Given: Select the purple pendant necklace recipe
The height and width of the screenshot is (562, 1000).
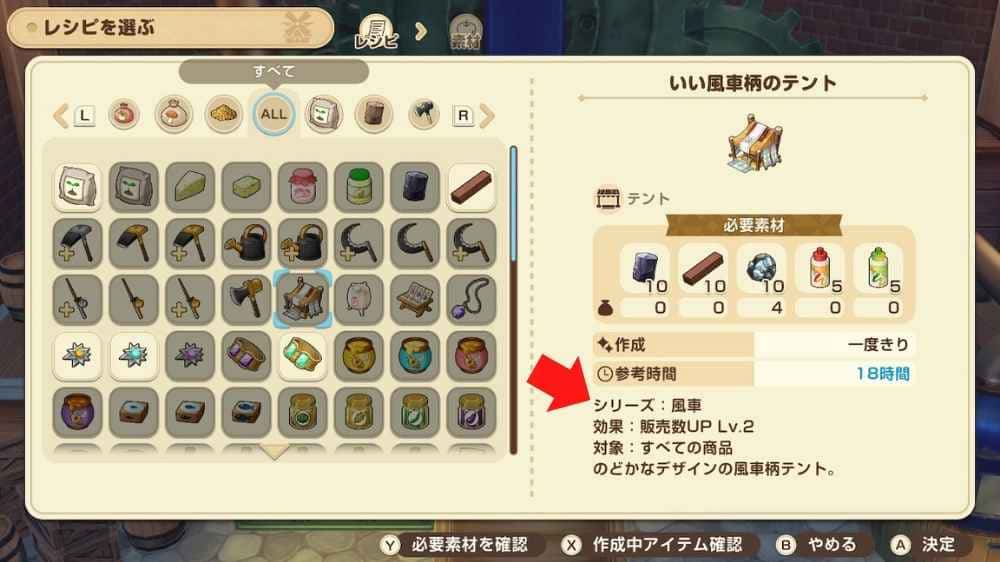Looking at the screenshot, I should click(x=471, y=299).
